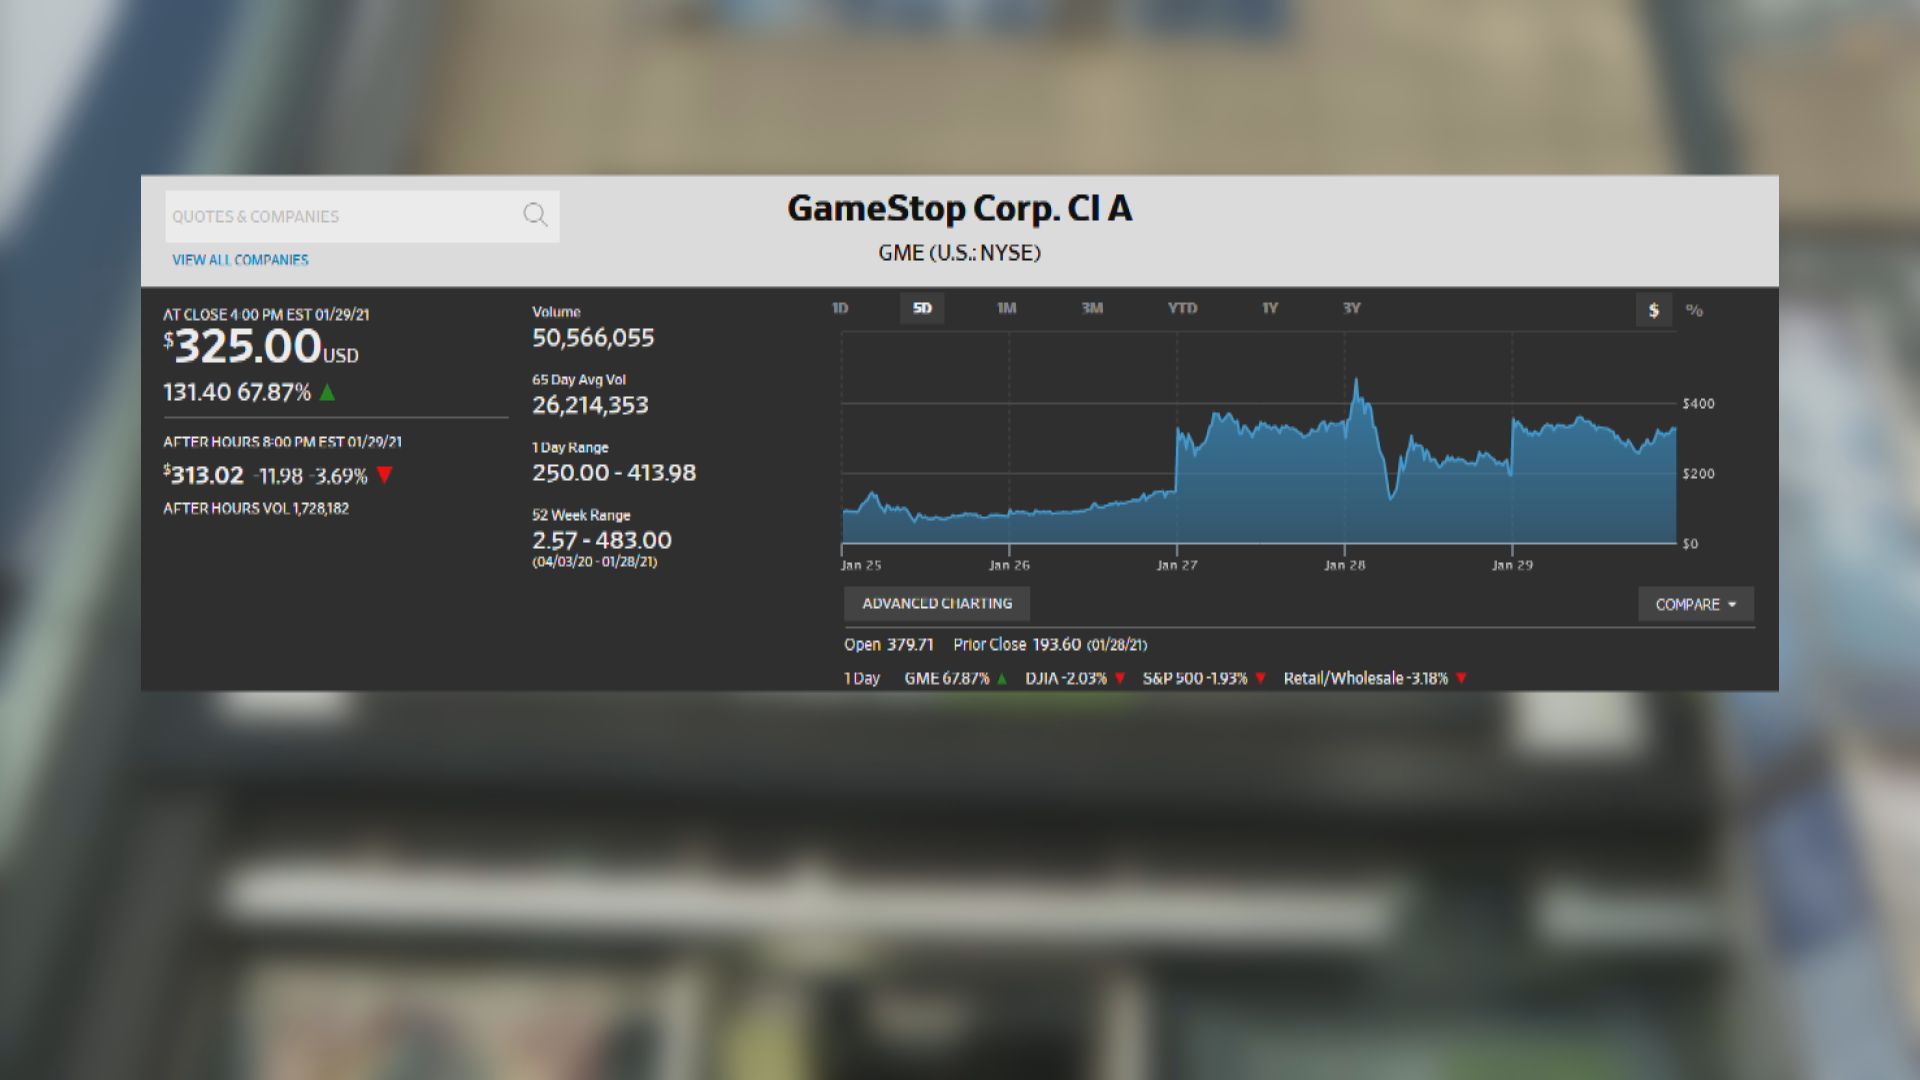
Task: Select the 5D chart range tab
Action: (x=922, y=308)
